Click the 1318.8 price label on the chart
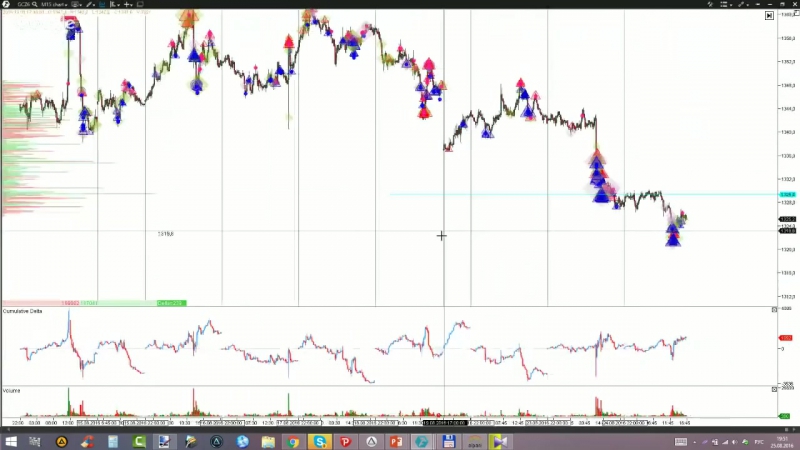Screen dimensions: 800x450 coord(166,234)
